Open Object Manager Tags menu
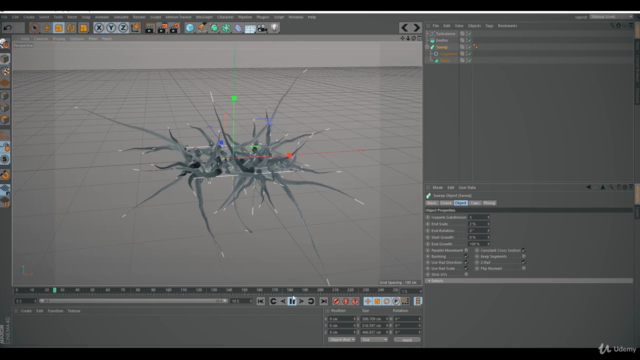Viewport: 640px width, 360px height. tap(489, 26)
